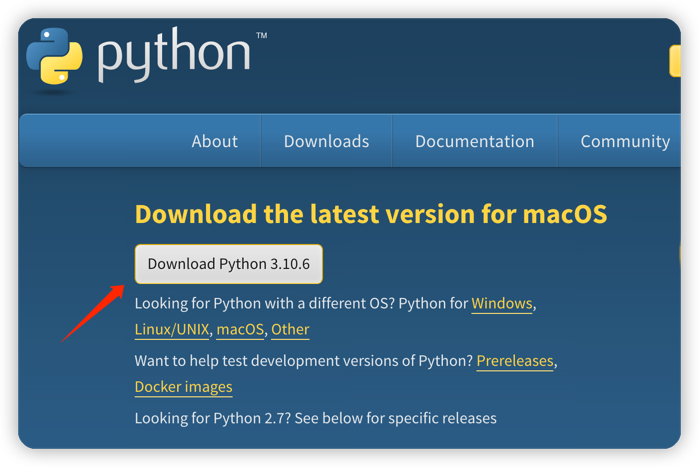Open the Other platforms link
This screenshot has height=467, width=699.
[290, 329]
